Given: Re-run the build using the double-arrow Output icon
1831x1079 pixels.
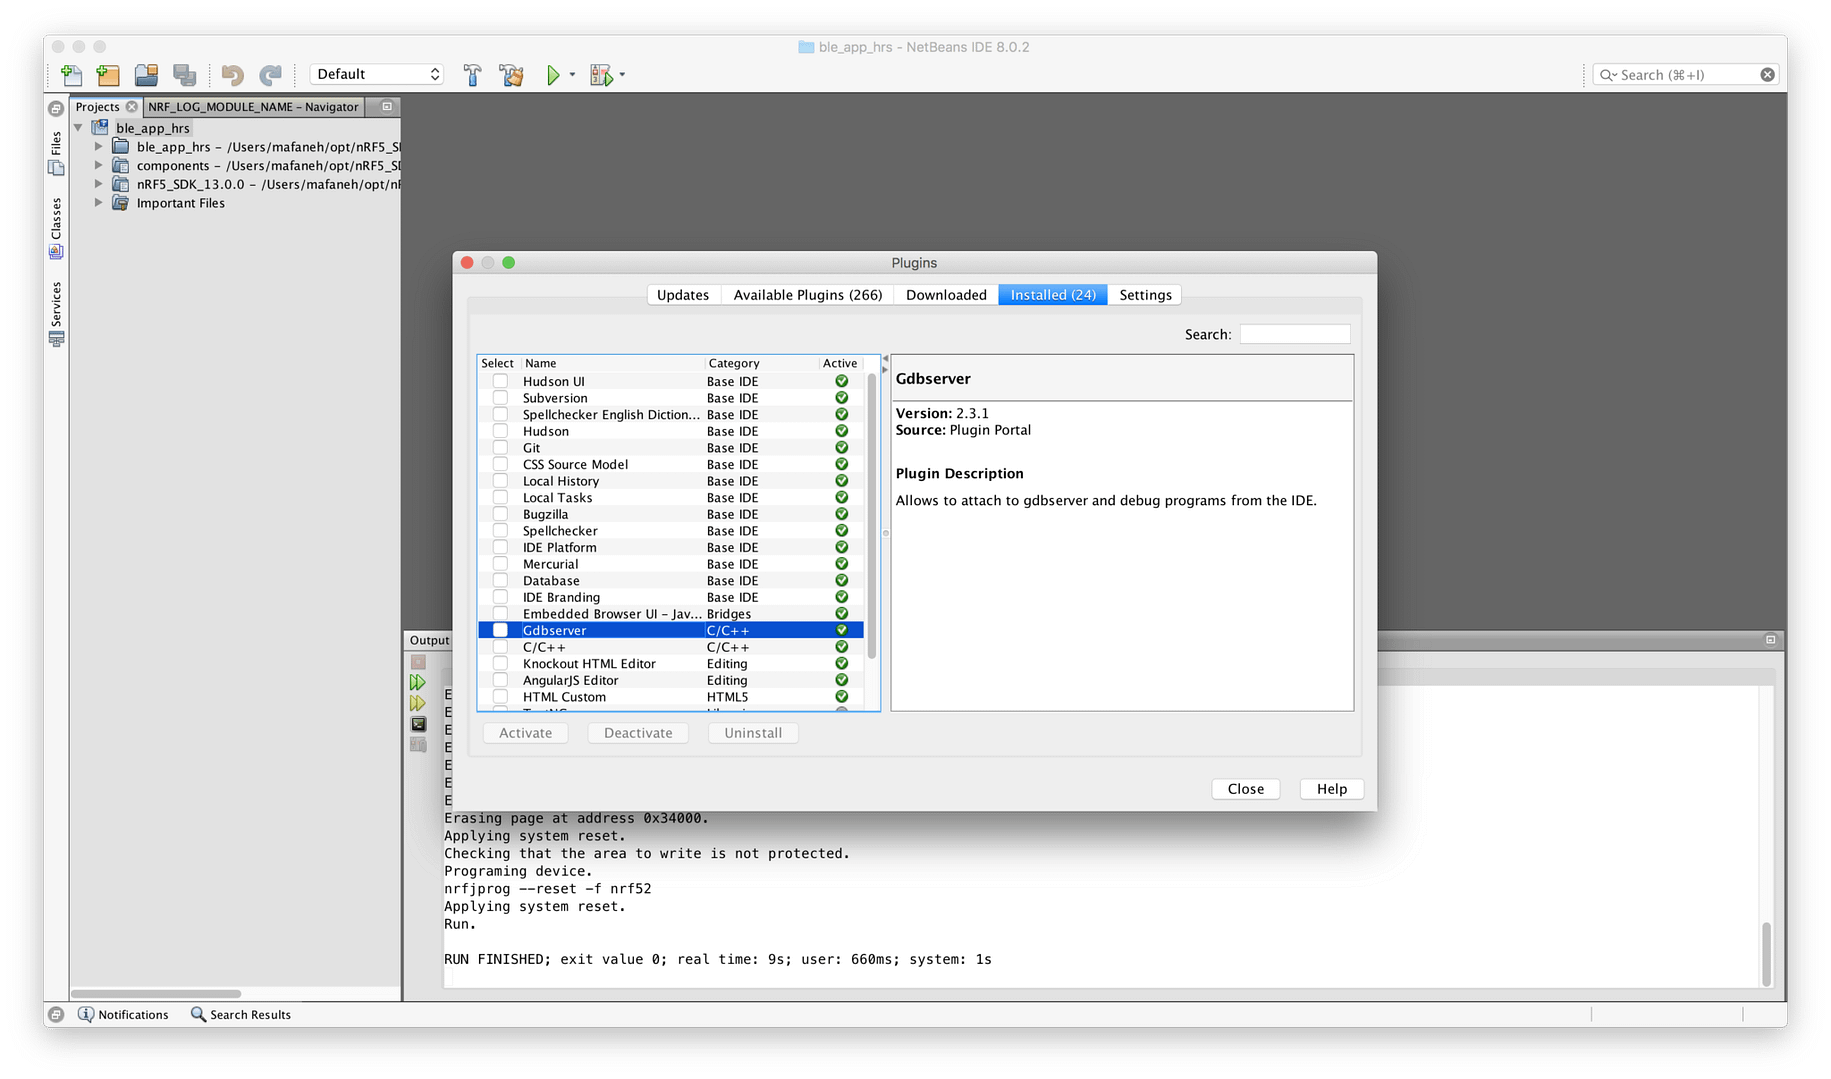Looking at the screenshot, I should [417, 682].
